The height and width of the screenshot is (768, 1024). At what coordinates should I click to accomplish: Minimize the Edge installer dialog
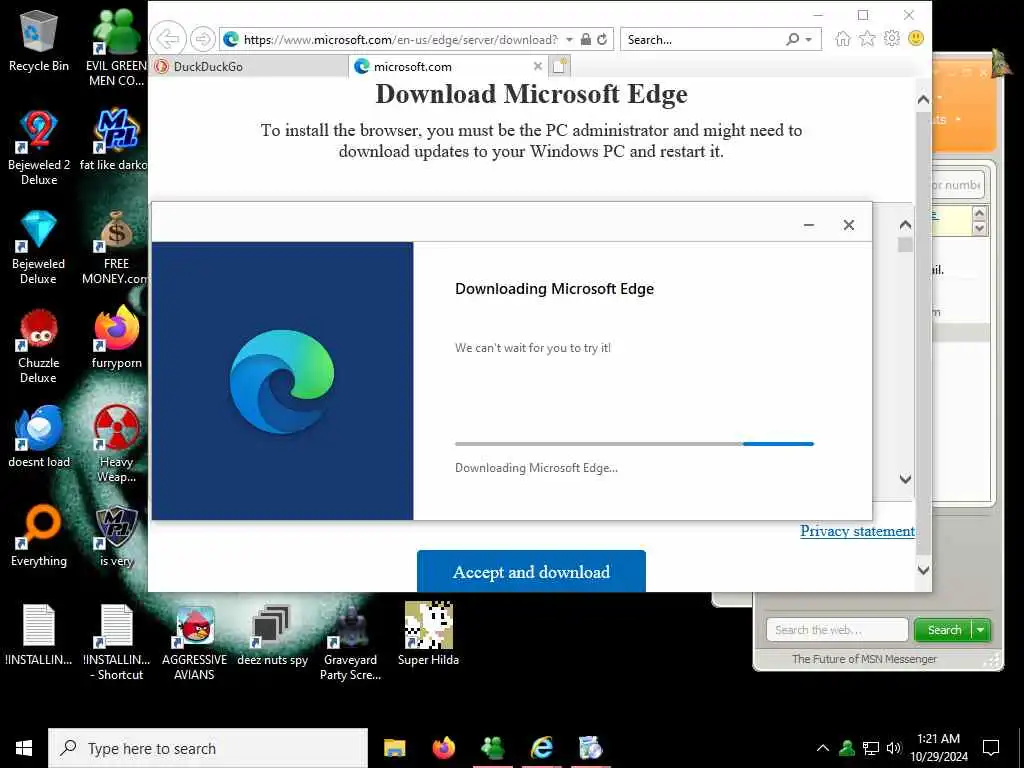pyautogui.click(x=808, y=225)
